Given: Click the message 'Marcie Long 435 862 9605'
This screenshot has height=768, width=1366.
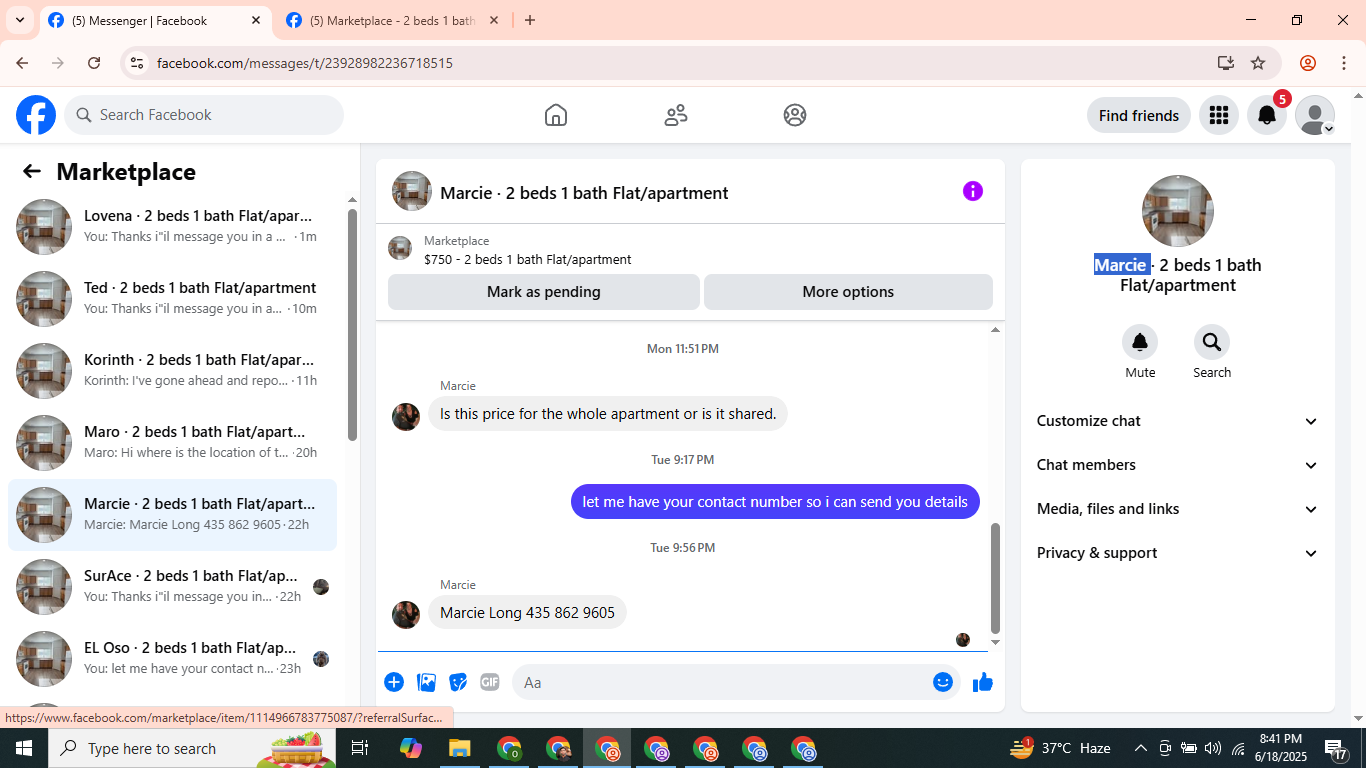Looking at the screenshot, I should [528, 613].
